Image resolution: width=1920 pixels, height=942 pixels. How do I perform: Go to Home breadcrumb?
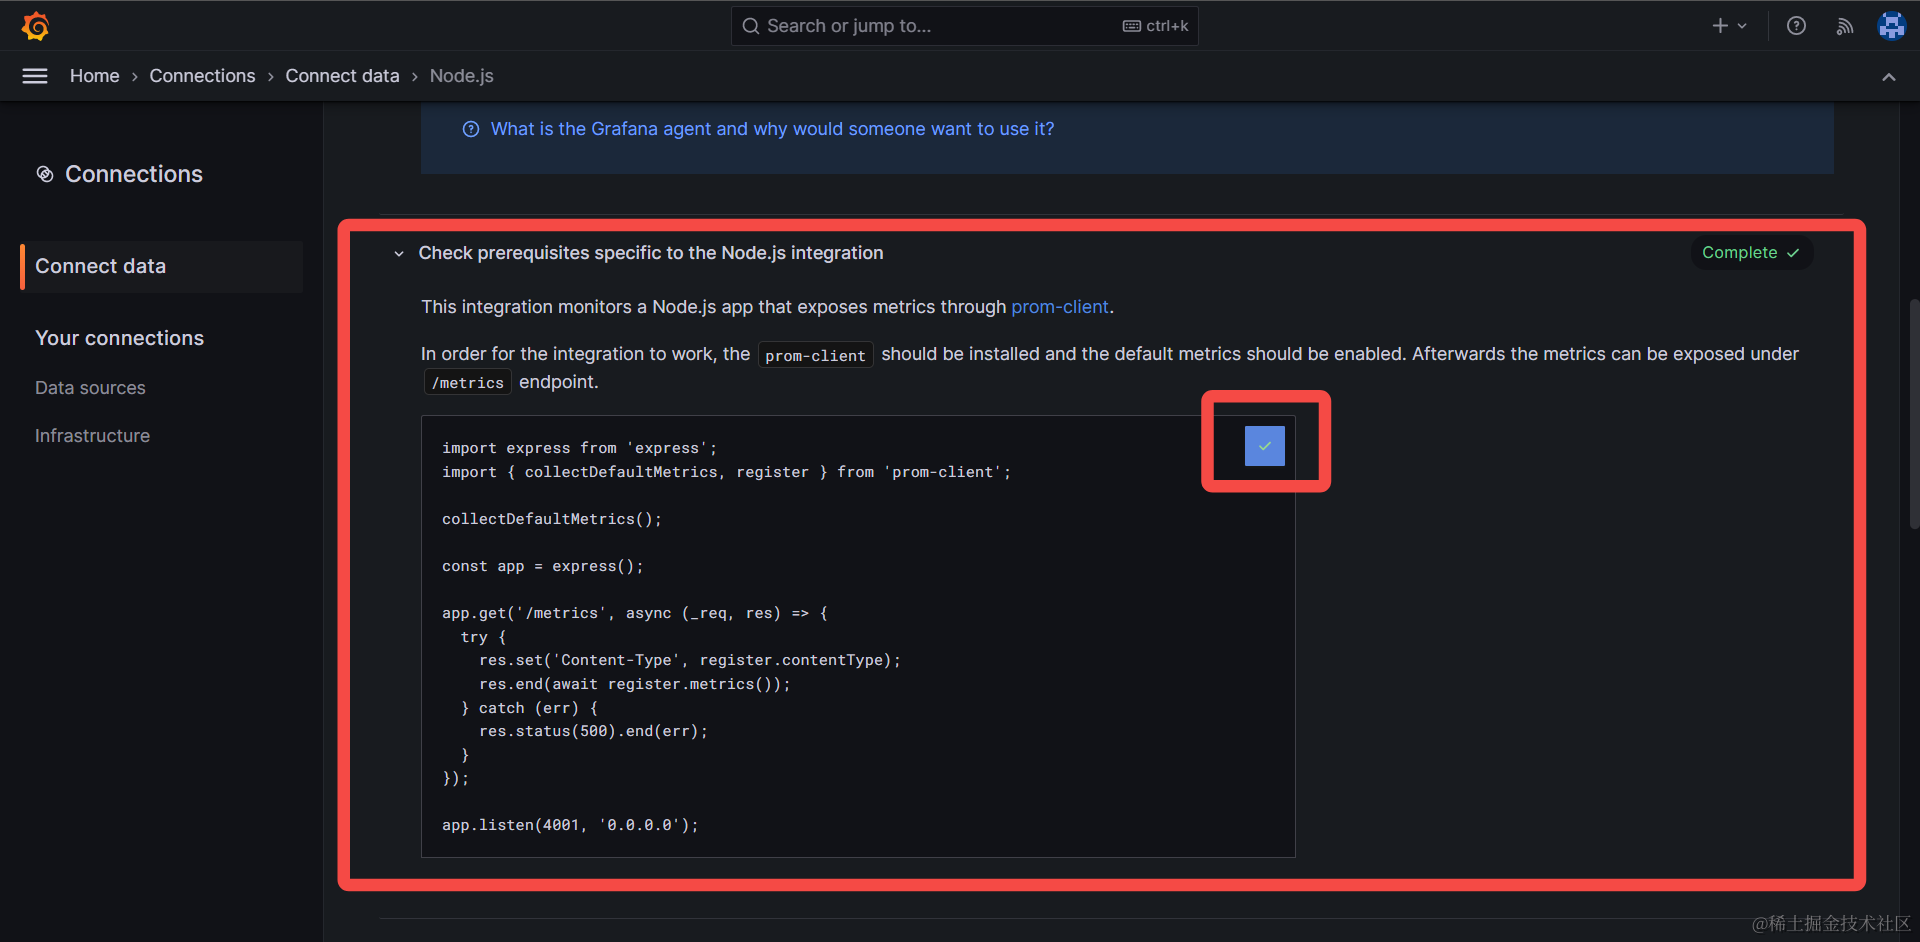click(94, 76)
